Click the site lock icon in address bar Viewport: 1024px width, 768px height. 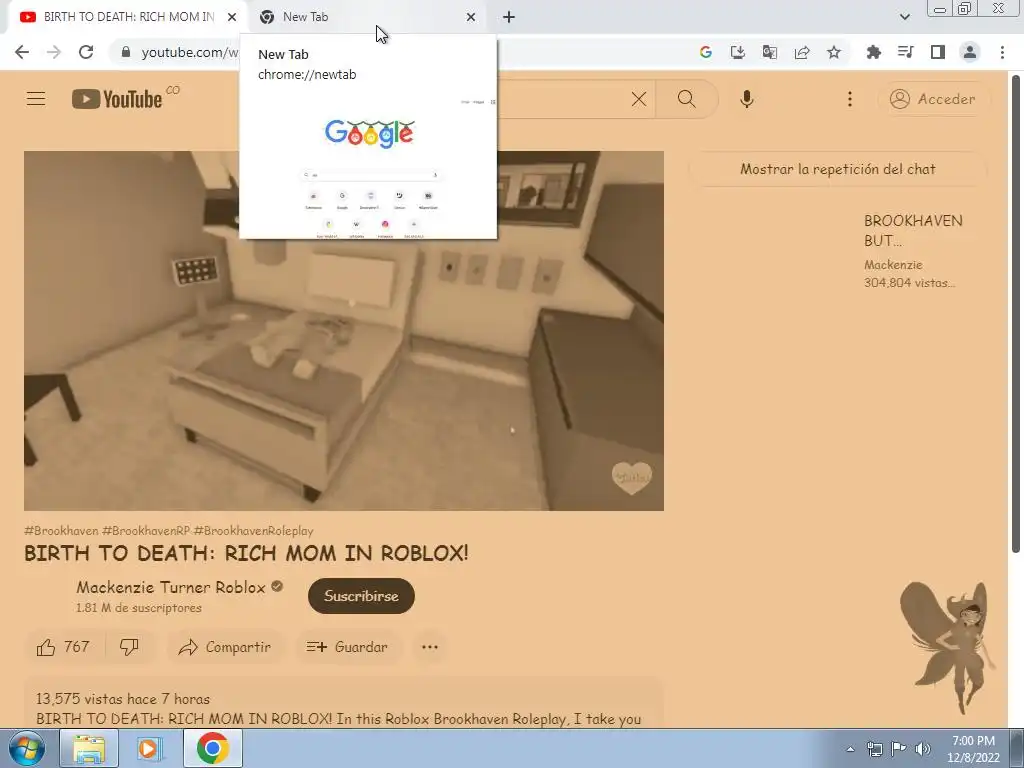pyautogui.click(x=126, y=52)
